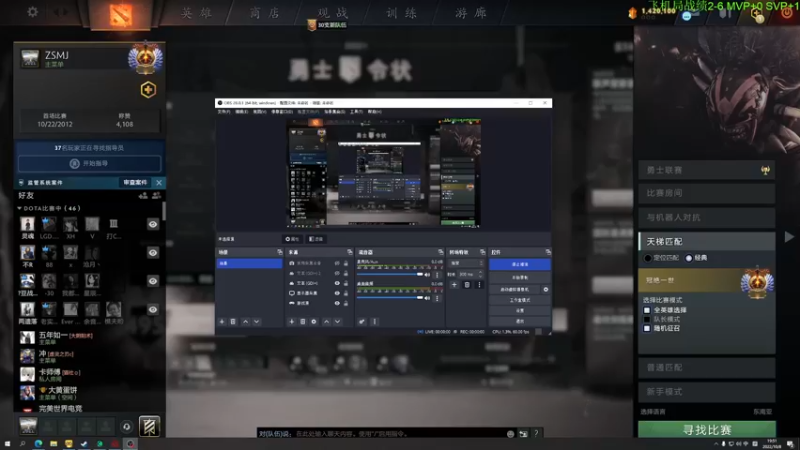
Task: Open the region selection 东南亚
Action: 762,412
